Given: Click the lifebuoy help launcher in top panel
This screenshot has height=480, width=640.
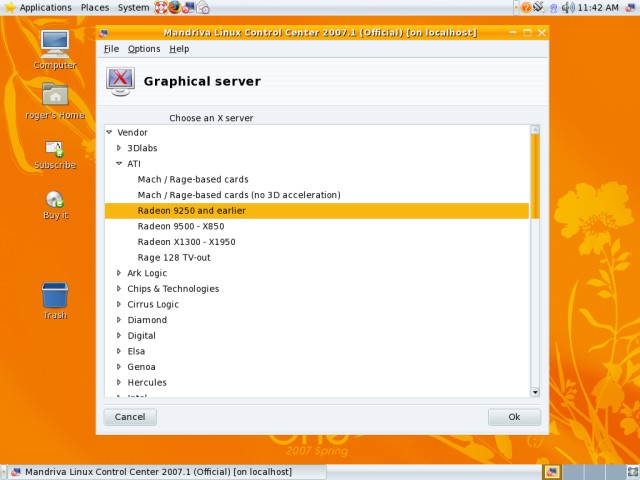Looking at the screenshot, I should 160,7.
